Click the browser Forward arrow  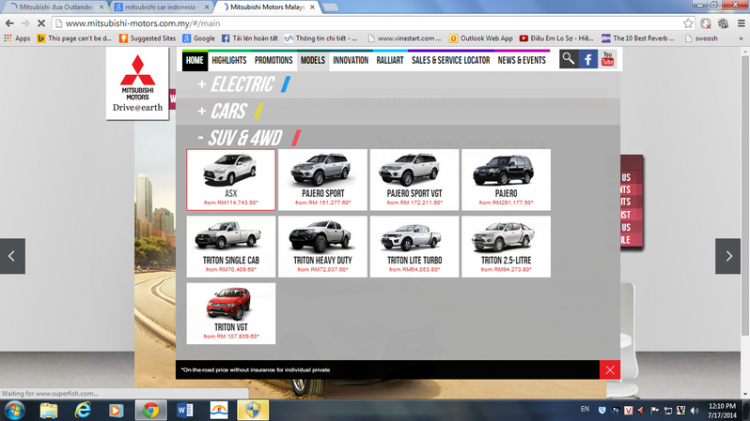(25, 23)
